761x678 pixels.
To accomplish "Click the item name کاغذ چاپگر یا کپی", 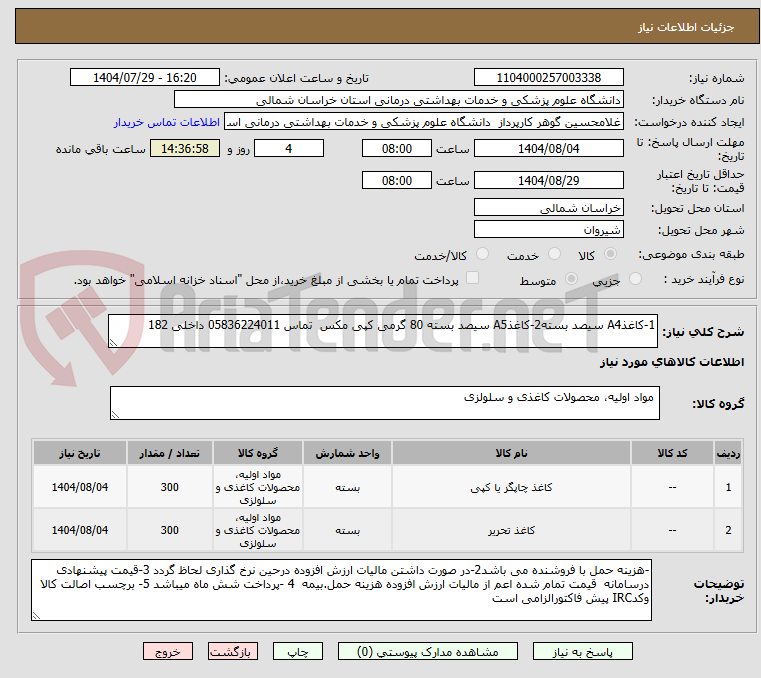I will coord(512,488).
